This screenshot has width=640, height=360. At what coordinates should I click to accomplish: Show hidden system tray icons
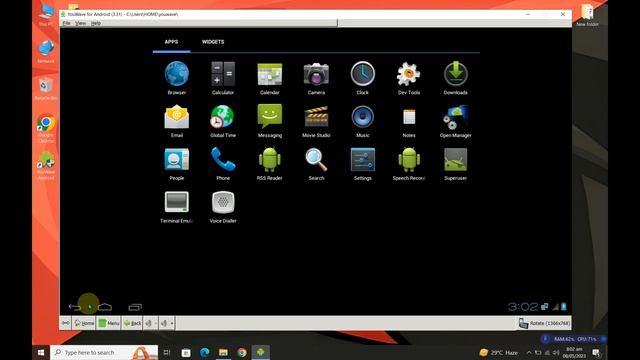point(529,353)
